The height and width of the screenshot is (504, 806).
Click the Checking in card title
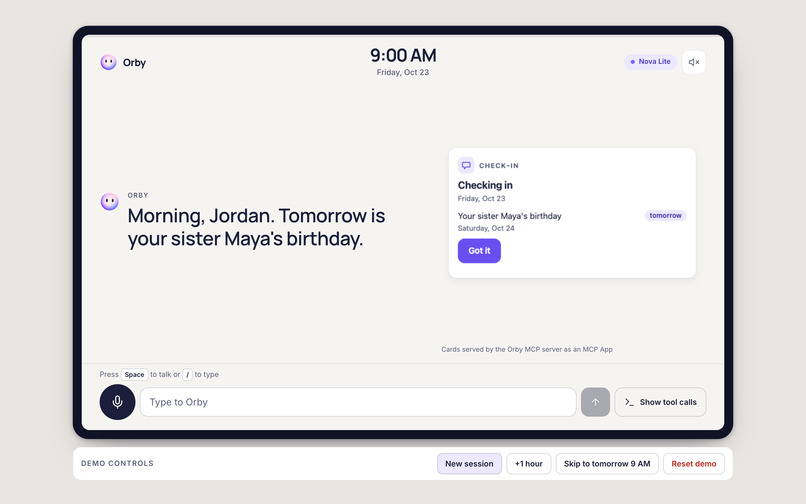tap(485, 185)
